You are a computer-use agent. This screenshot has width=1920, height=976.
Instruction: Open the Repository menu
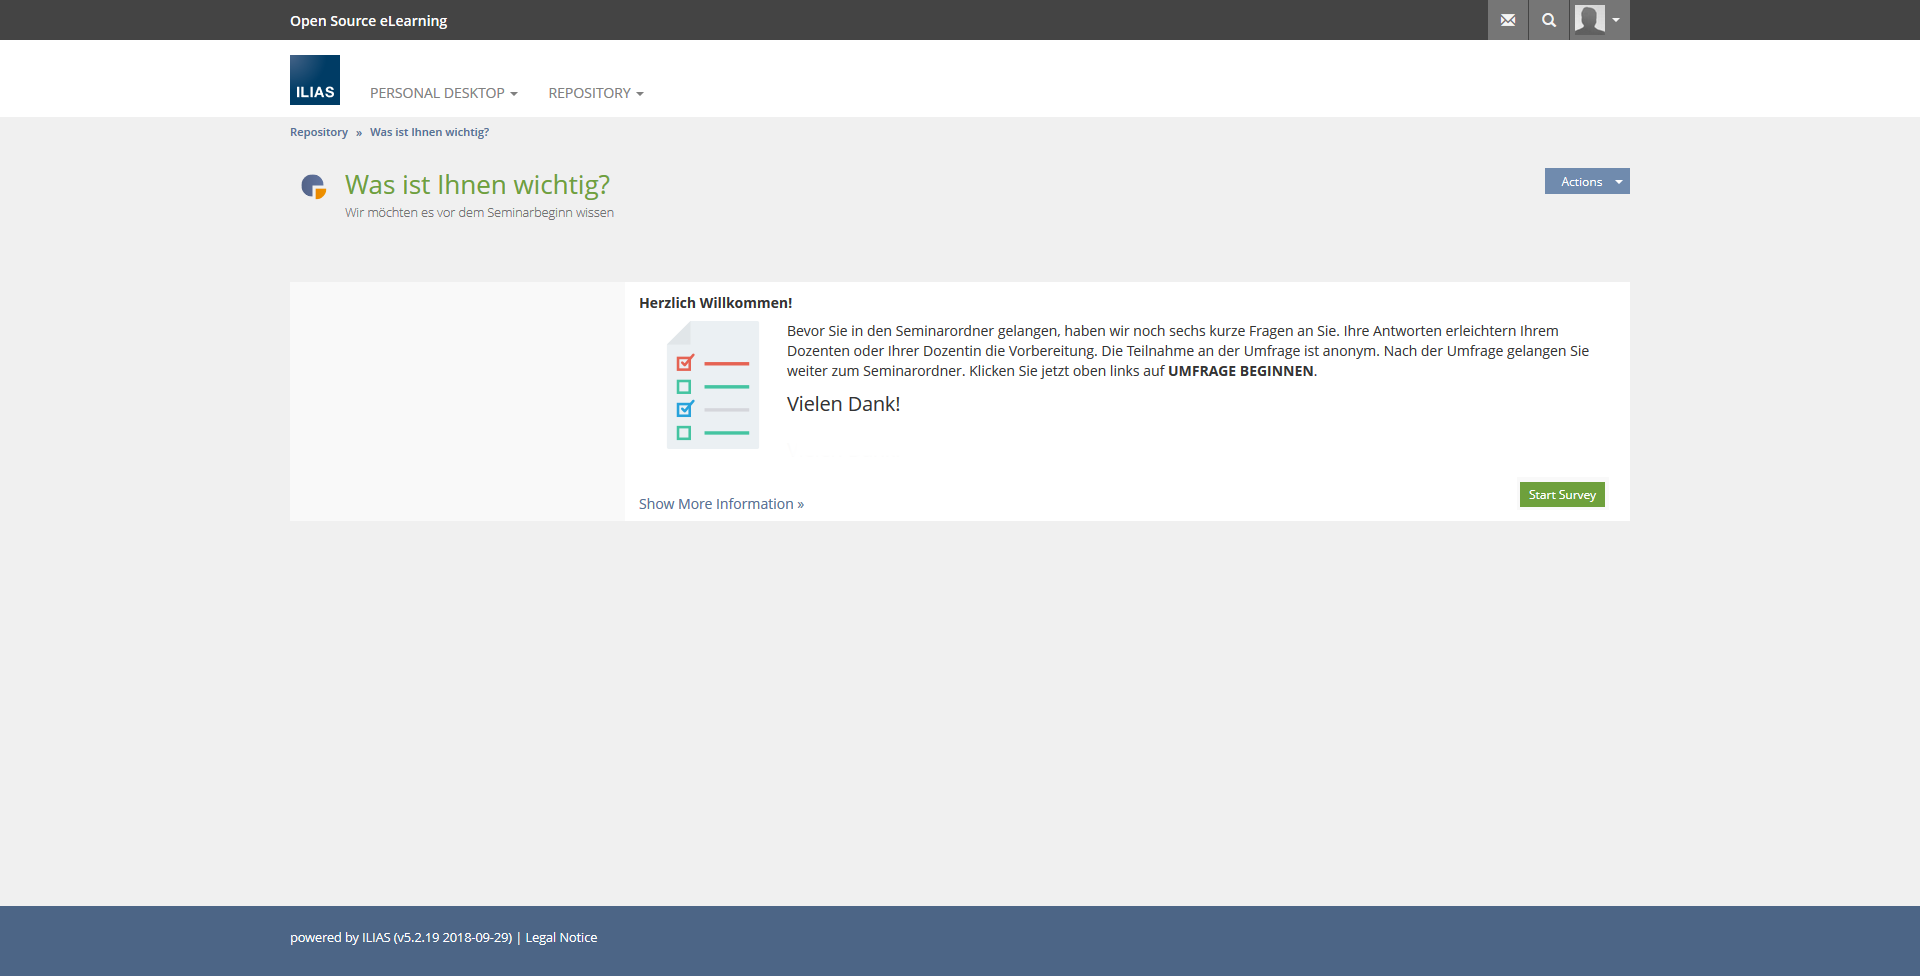[x=595, y=93]
